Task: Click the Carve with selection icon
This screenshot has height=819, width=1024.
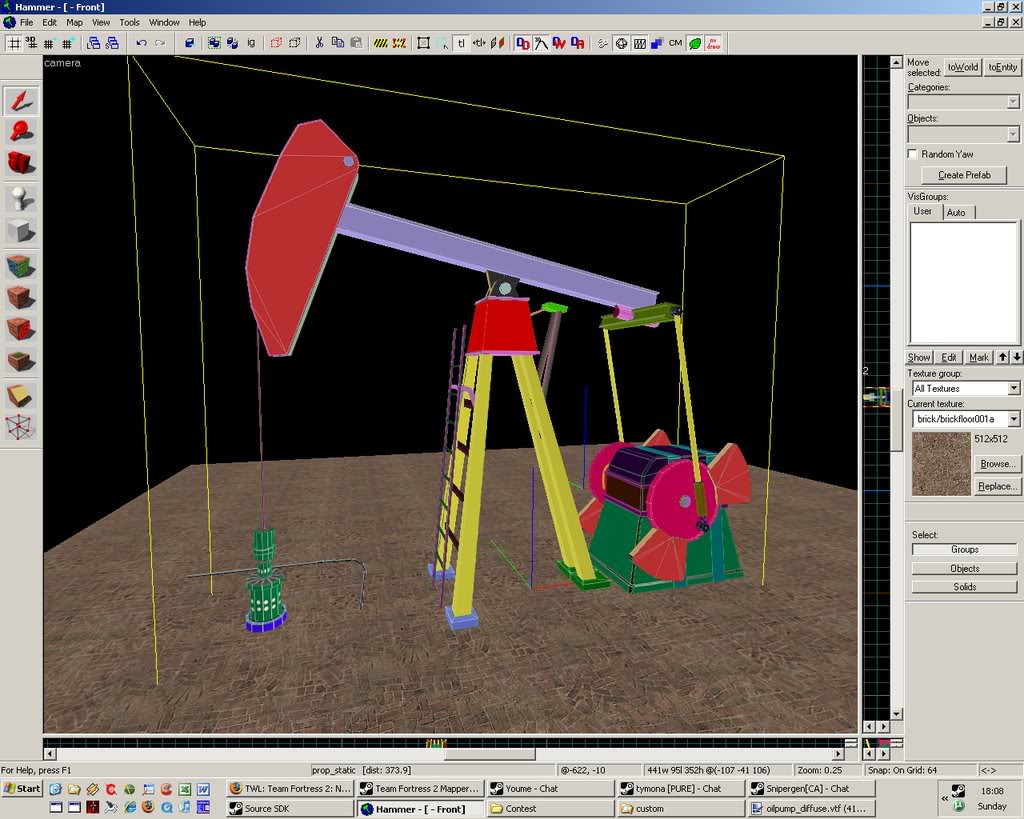Action: [x=189, y=44]
